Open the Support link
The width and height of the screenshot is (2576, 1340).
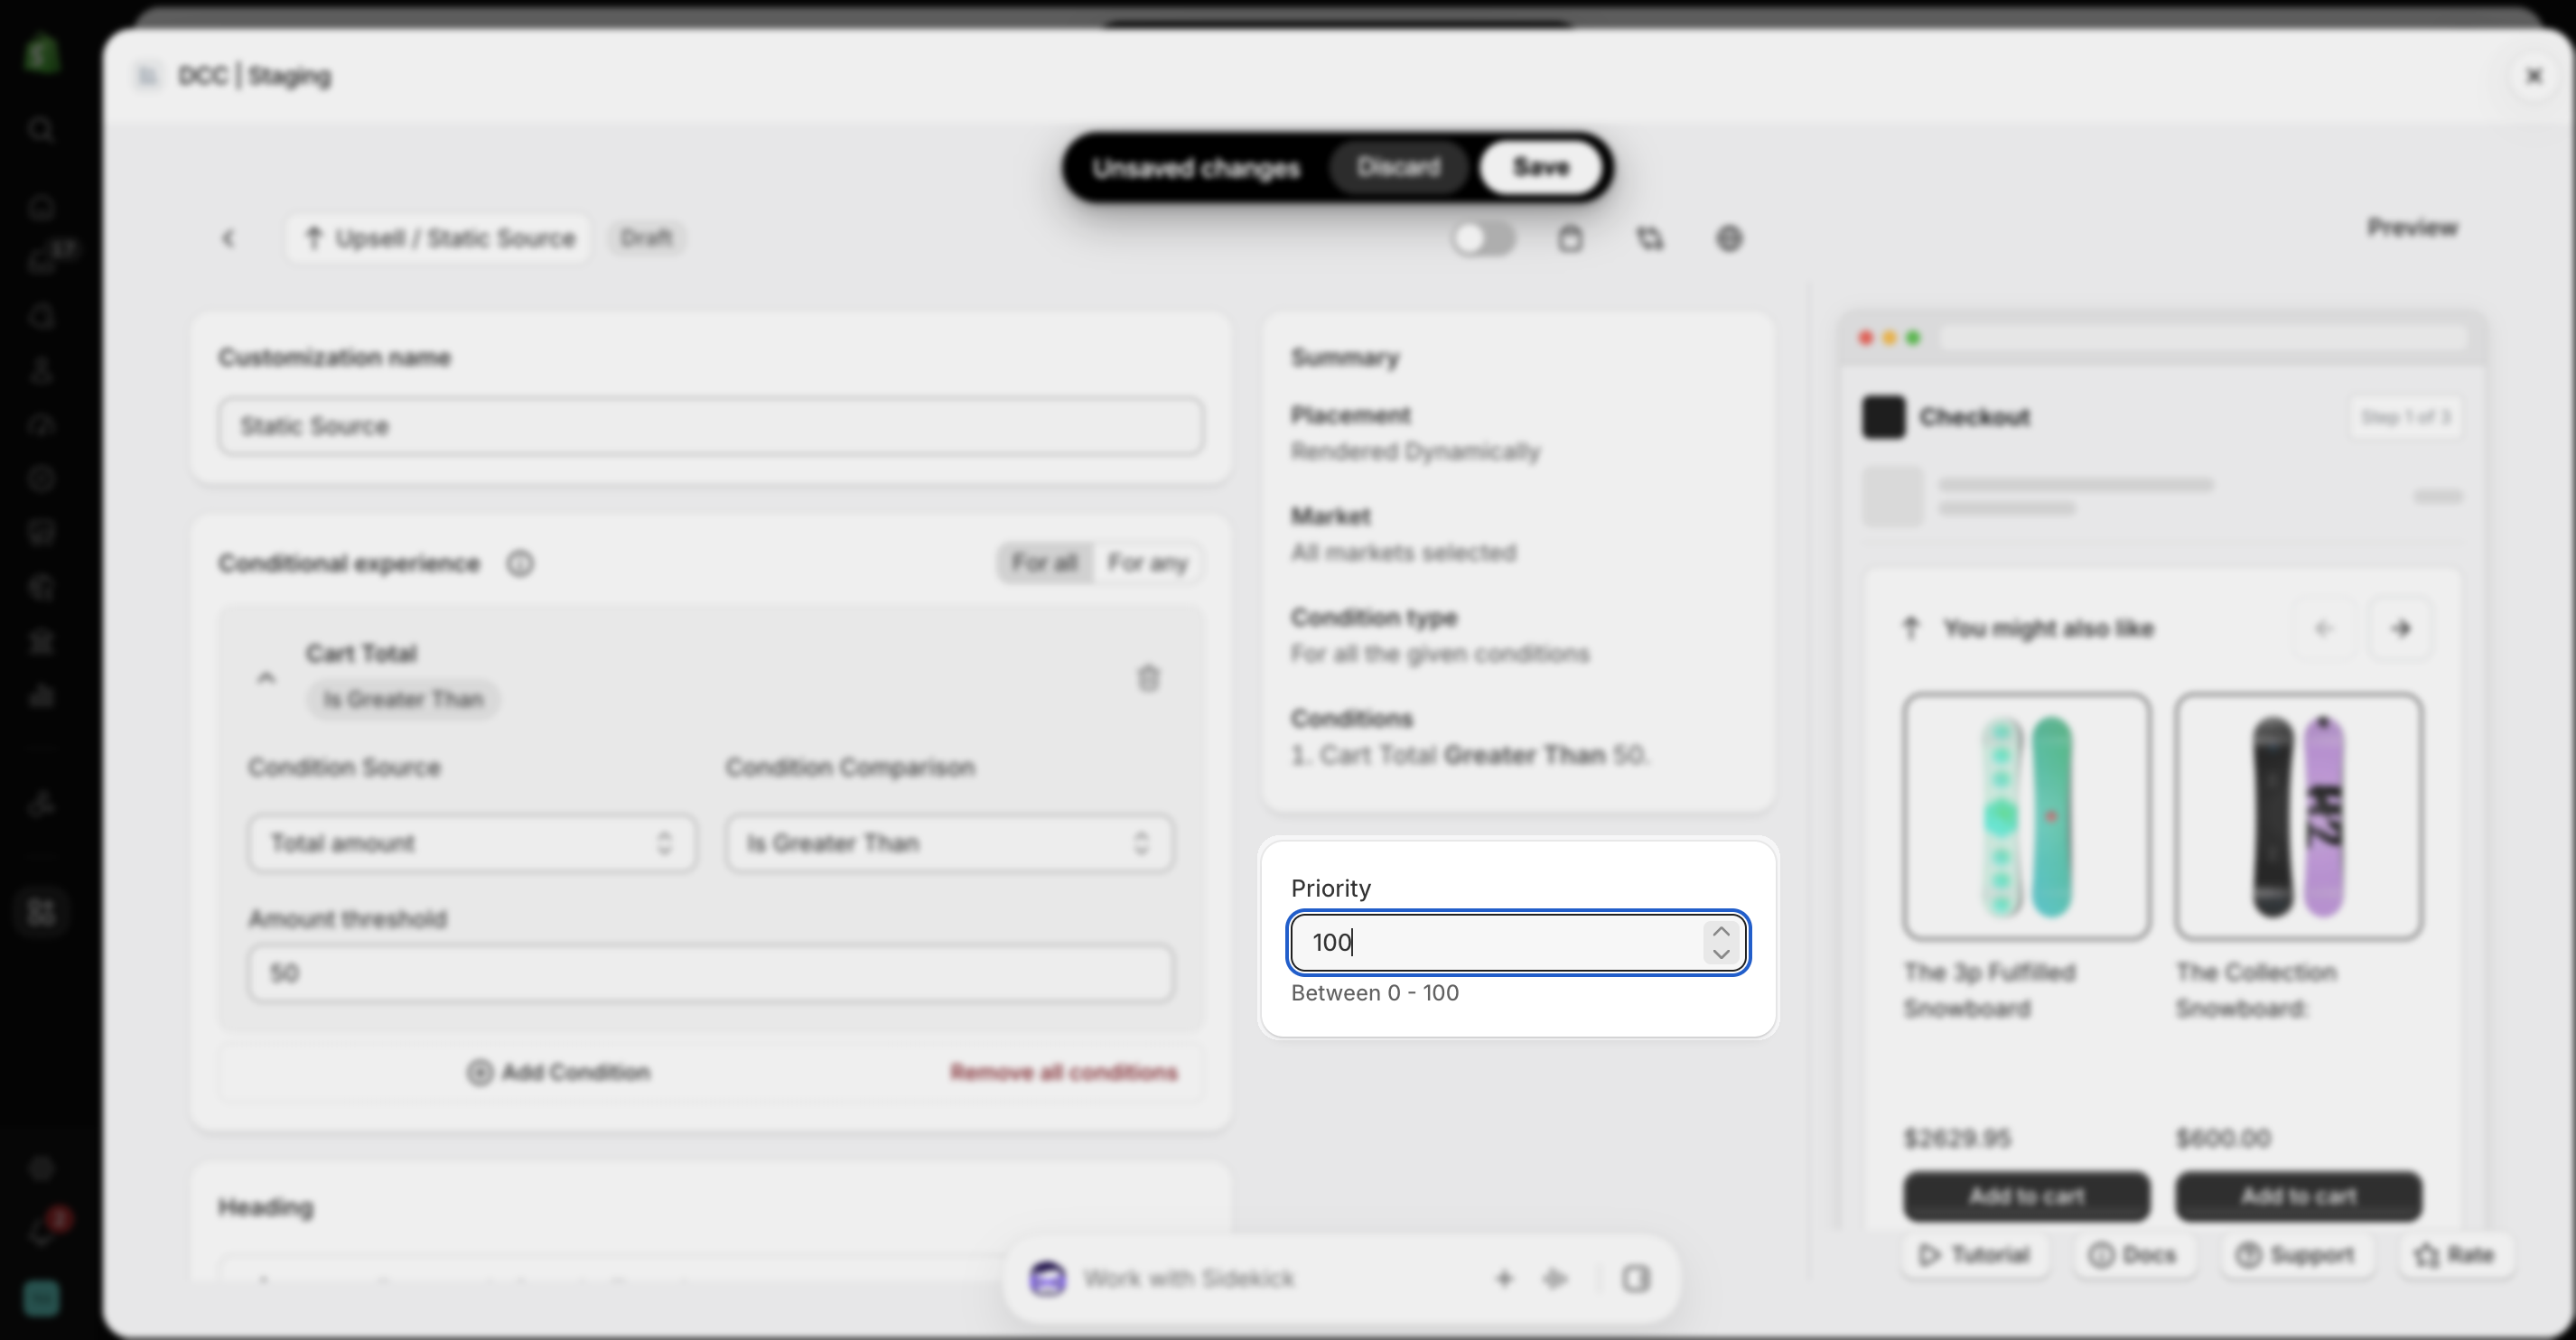pos(2296,1255)
